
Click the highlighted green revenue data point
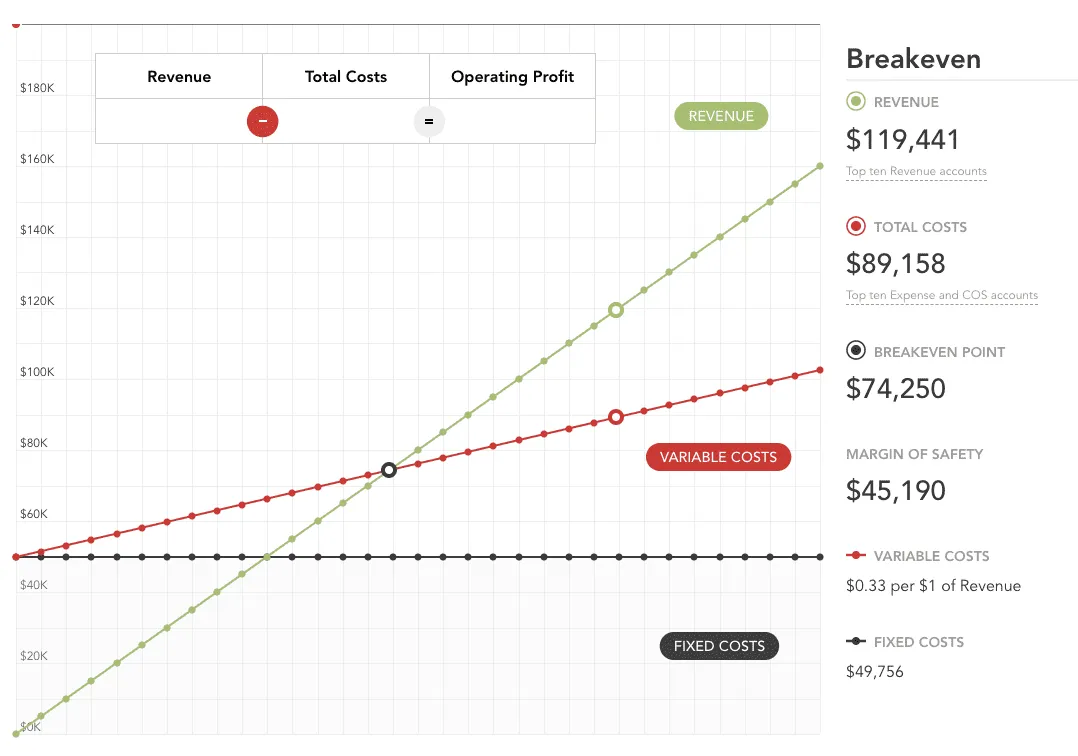click(x=616, y=310)
